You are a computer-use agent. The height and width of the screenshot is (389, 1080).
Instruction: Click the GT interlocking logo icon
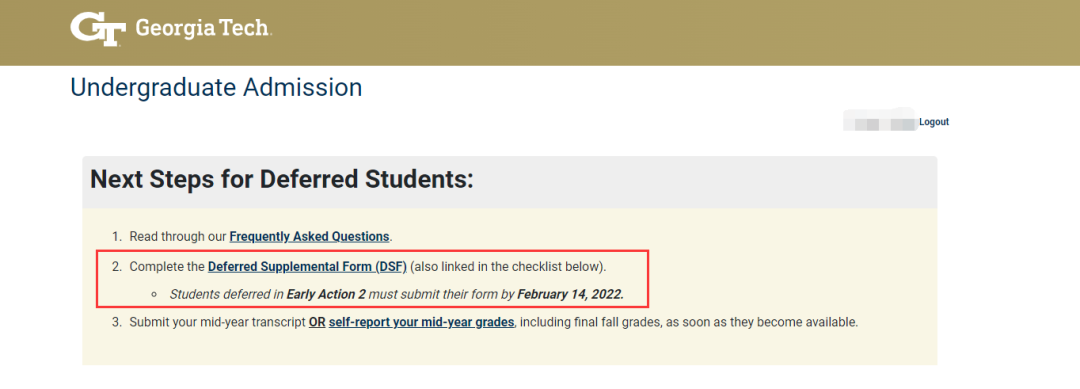[x=98, y=29]
